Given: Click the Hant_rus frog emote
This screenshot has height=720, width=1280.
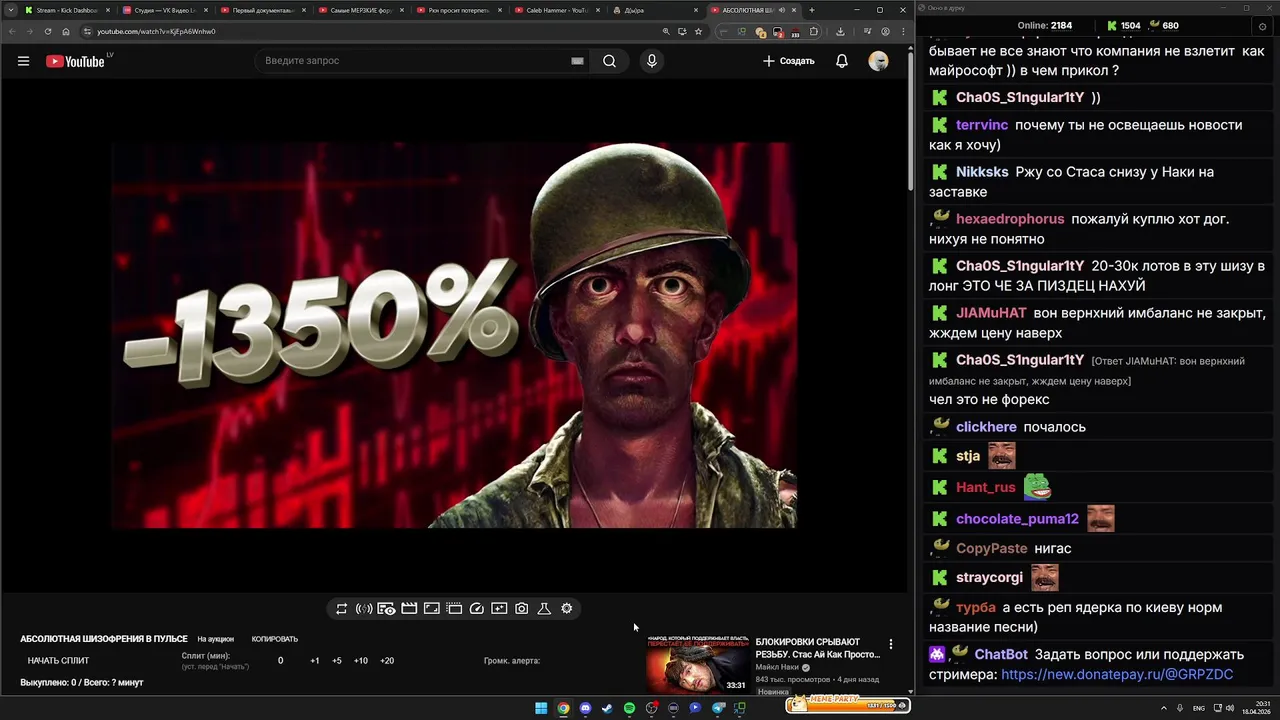Looking at the screenshot, I should [1037, 487].
